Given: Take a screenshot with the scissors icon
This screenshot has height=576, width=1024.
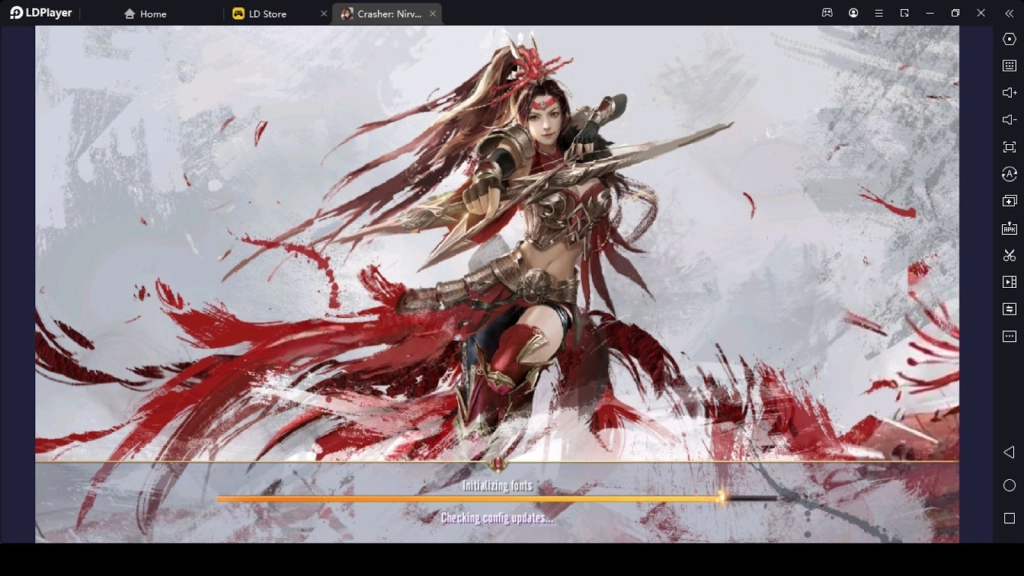Looking at the screenshot, I should point(1009,255).
